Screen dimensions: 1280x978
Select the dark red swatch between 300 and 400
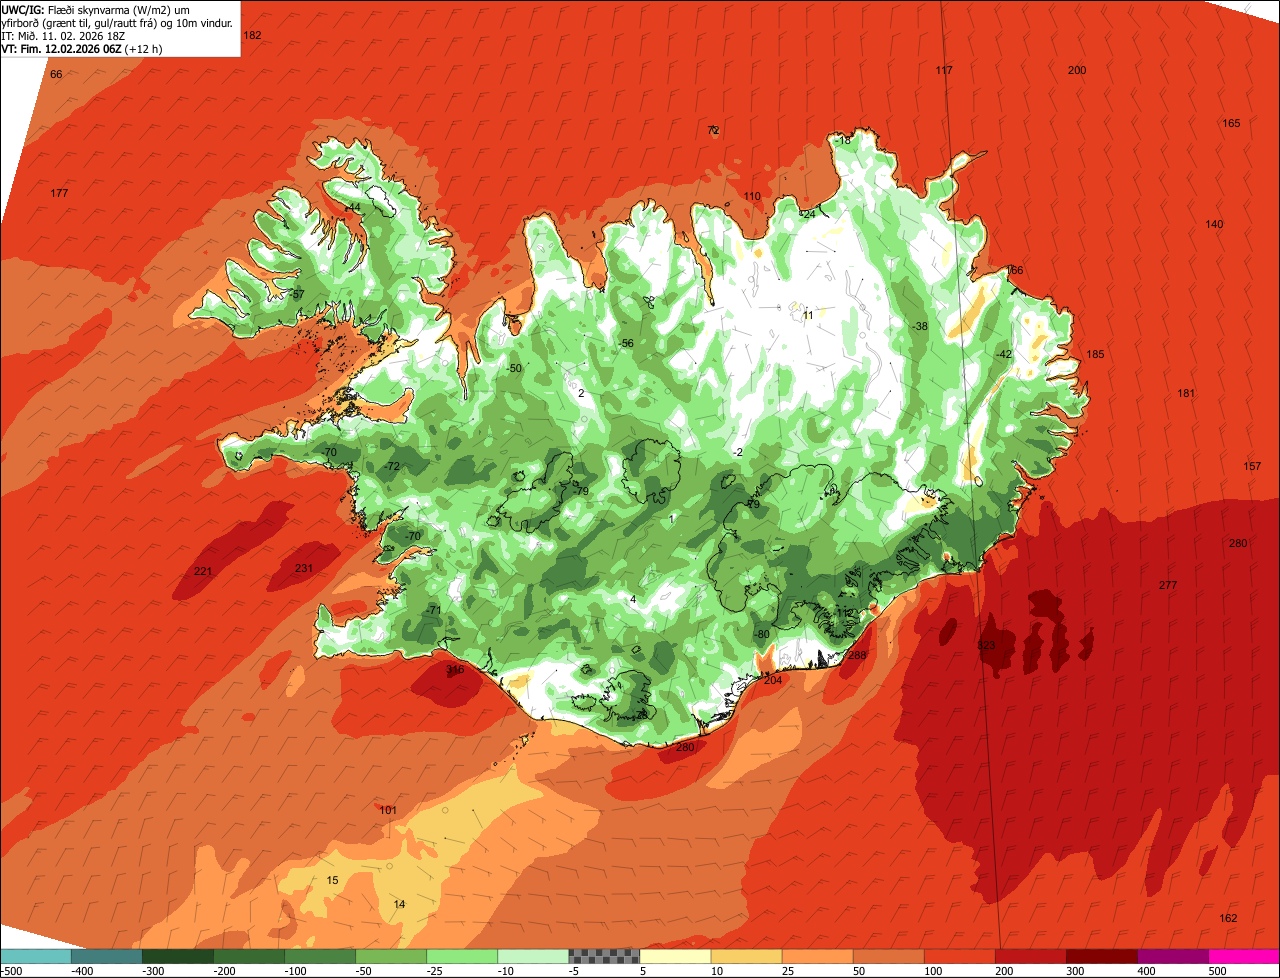click(1102, 956)
